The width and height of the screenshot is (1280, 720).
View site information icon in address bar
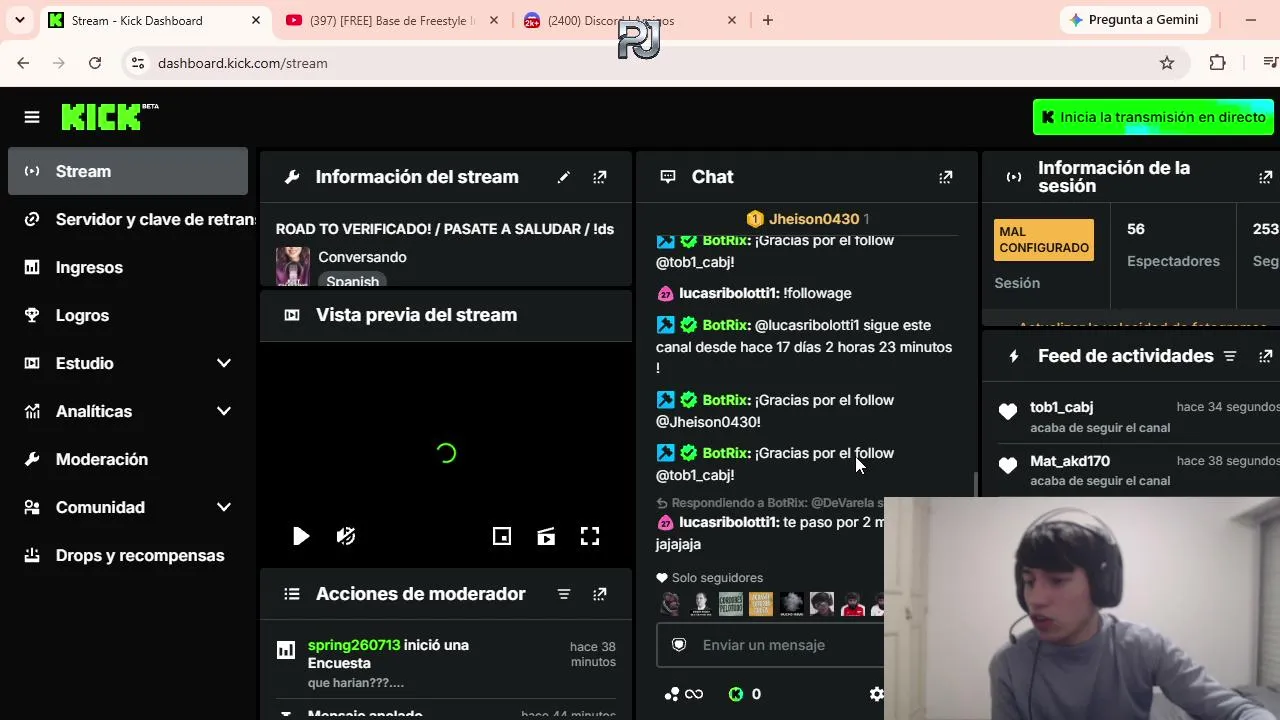(137, 63)
